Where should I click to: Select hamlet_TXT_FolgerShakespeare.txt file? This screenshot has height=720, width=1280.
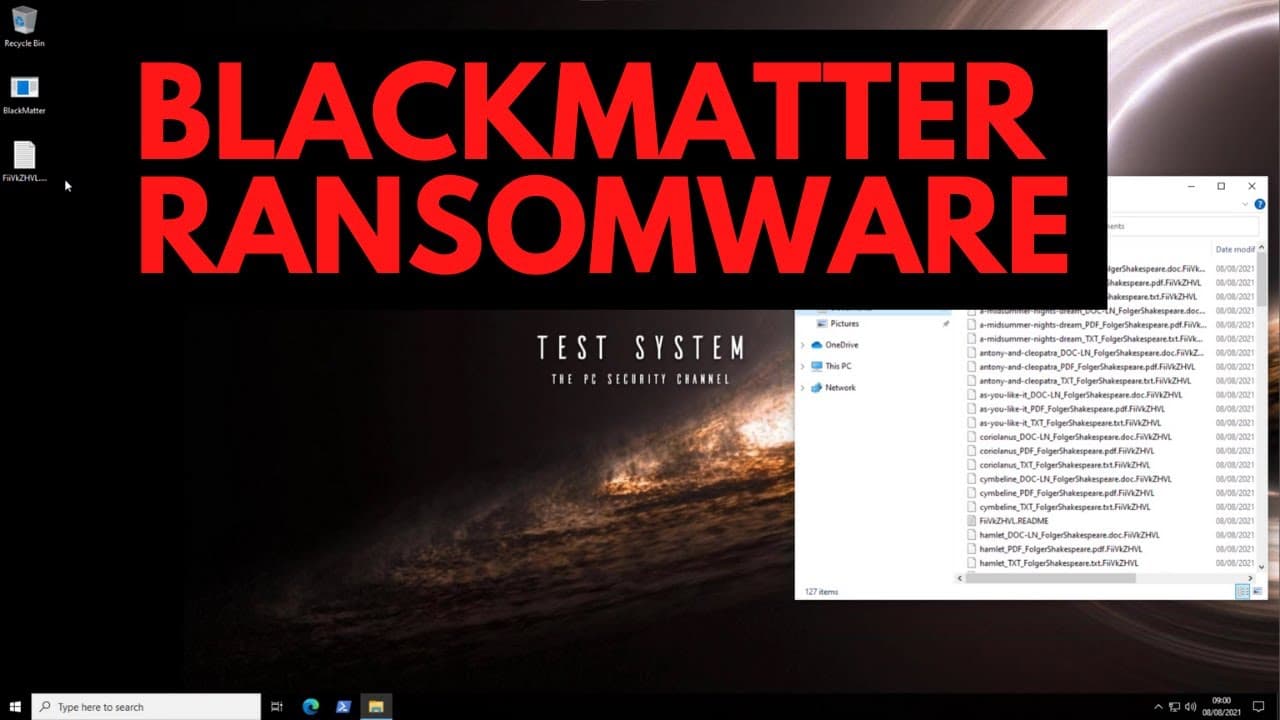(x=1053, y=563)
